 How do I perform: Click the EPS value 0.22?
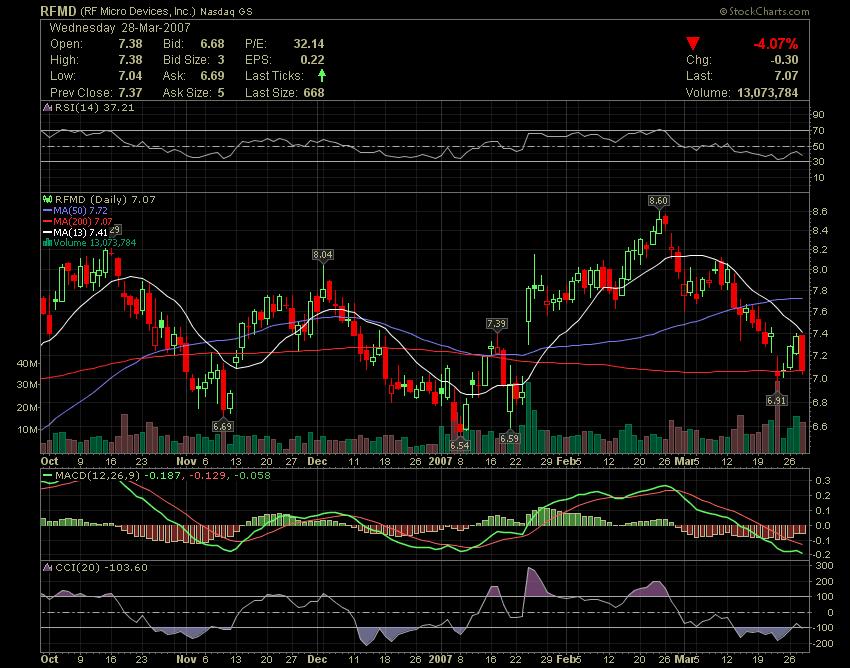click(312, 60)
